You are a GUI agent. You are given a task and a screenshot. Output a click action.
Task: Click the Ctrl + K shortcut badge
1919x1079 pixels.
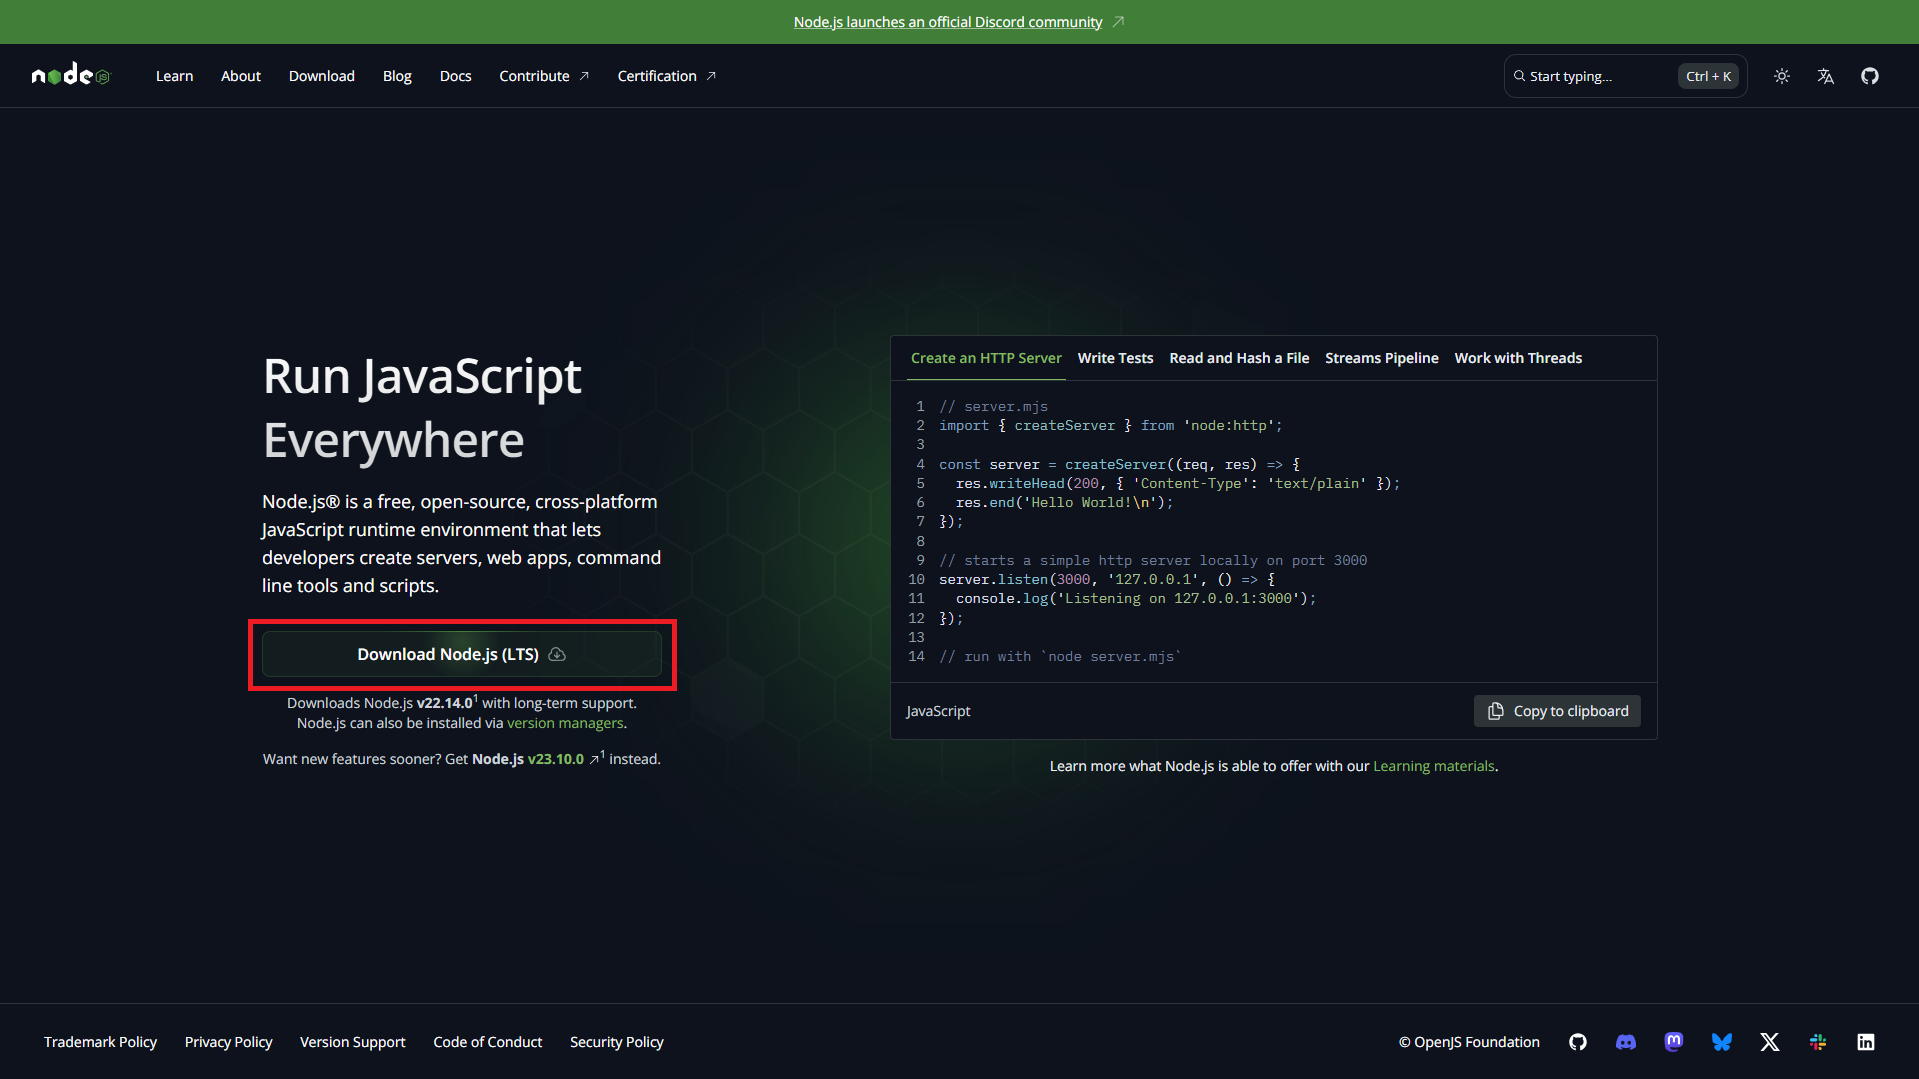coord(1708,76)
